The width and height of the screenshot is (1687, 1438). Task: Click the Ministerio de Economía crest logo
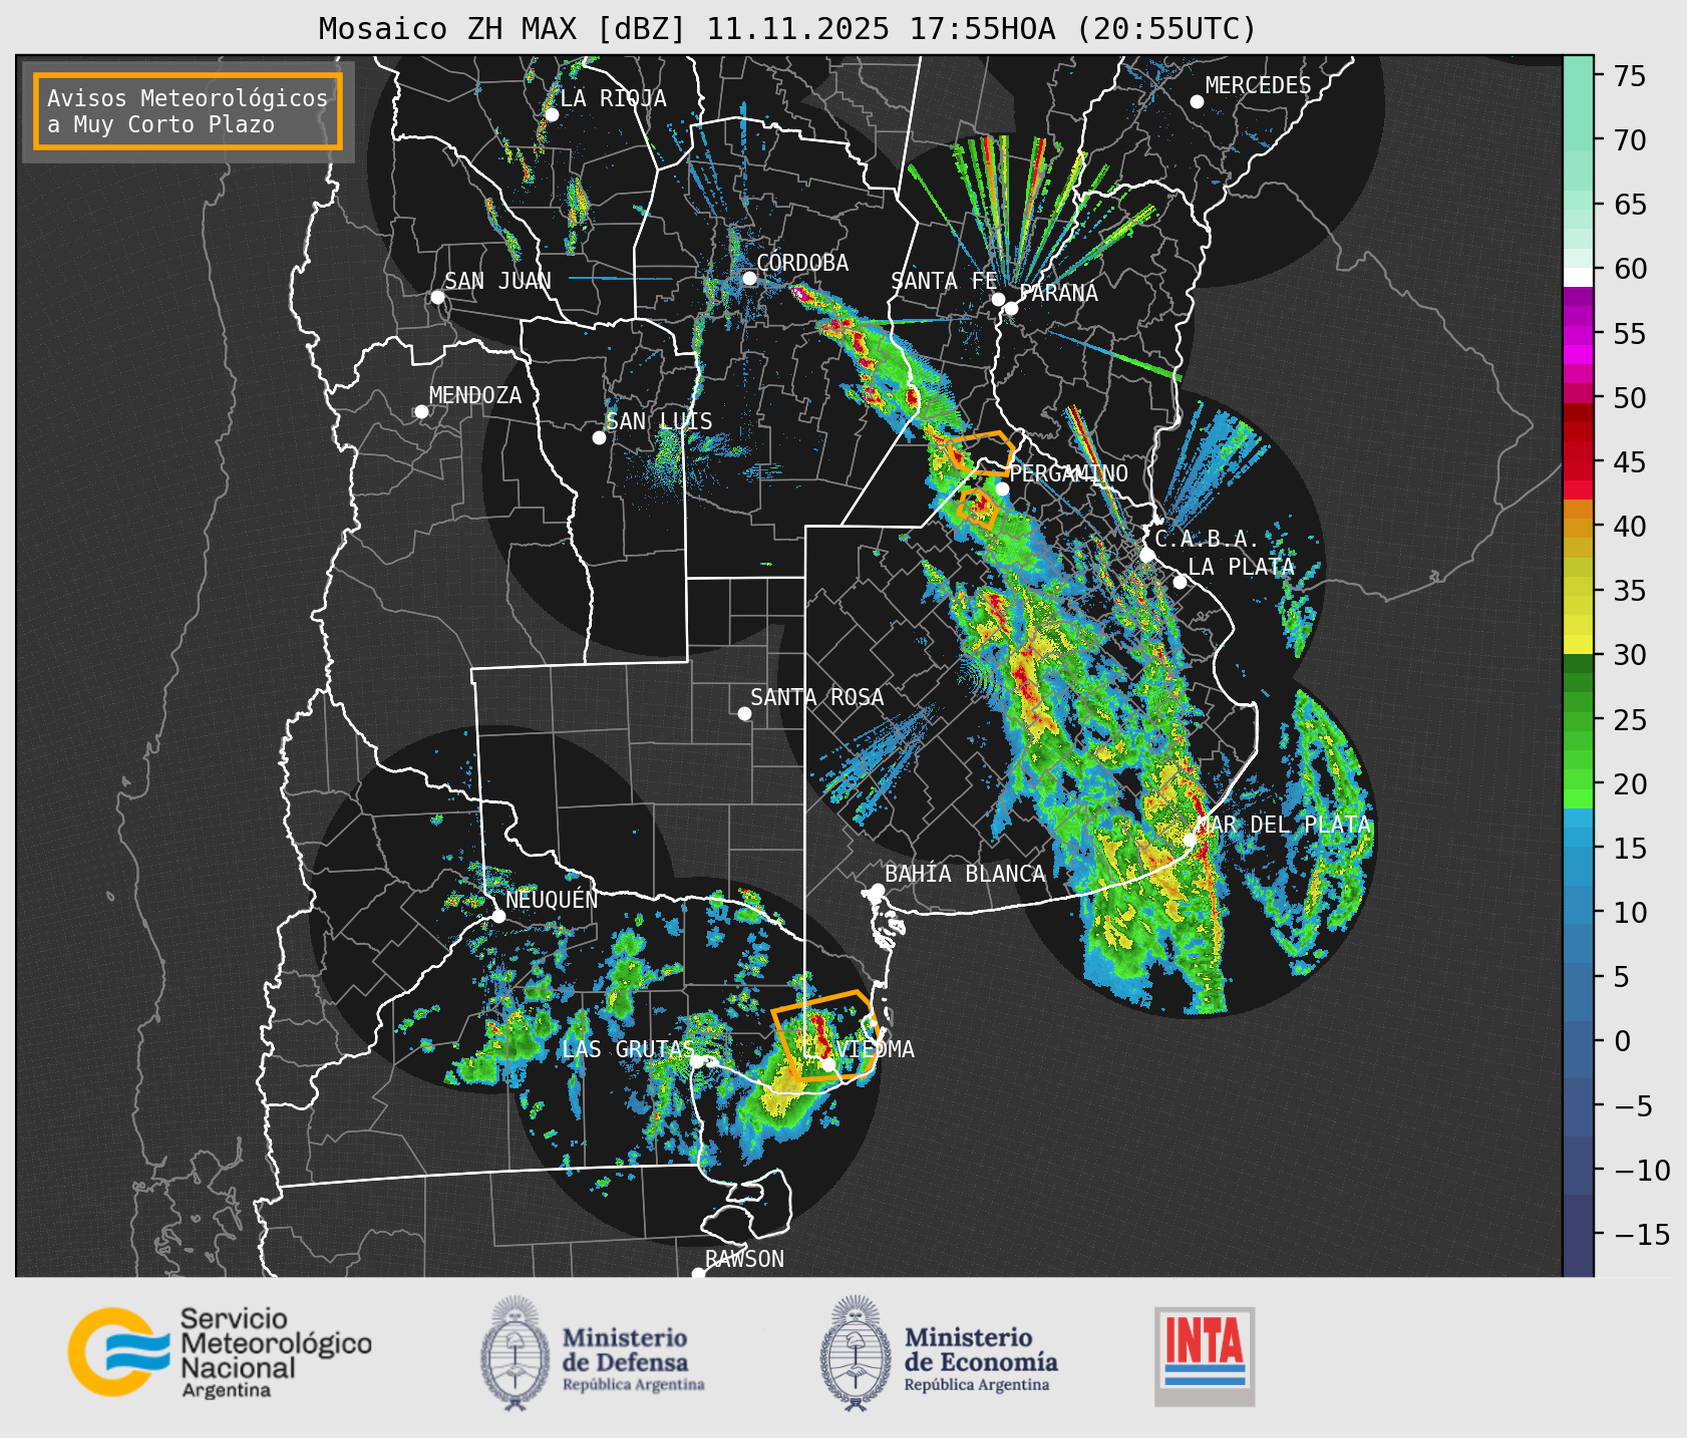(x=854, y=1352)
